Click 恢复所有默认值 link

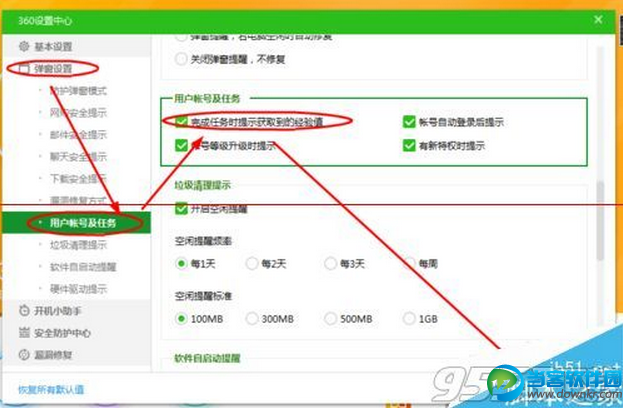coord(51,390)
